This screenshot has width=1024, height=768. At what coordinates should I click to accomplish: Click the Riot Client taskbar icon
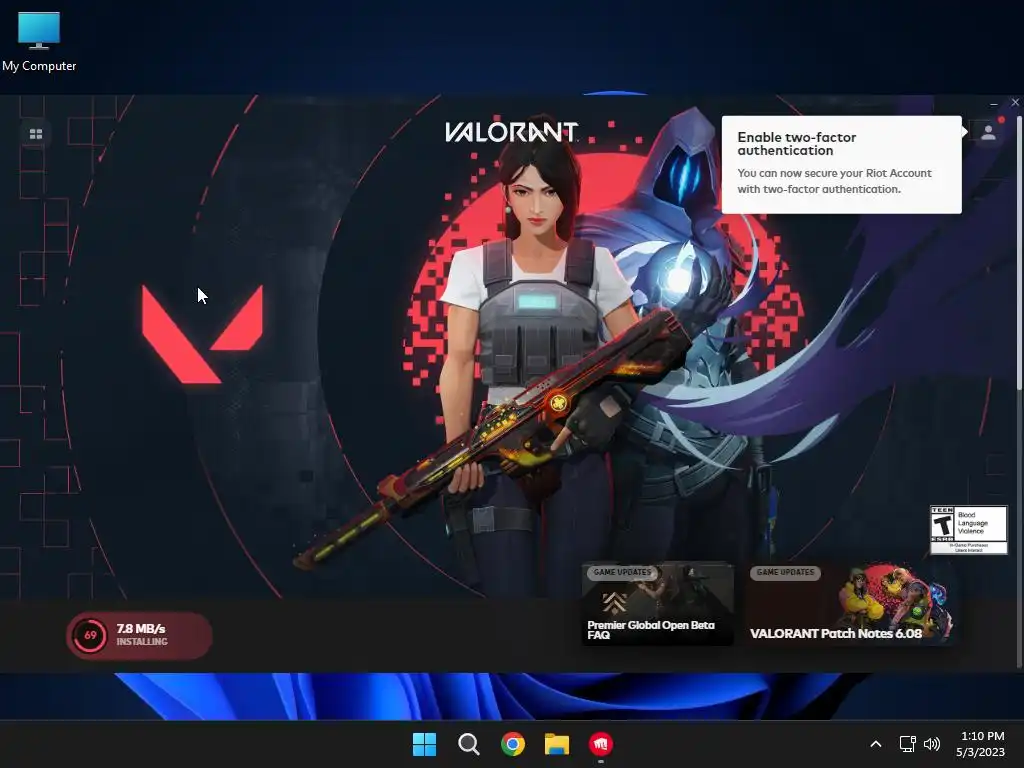pos(601,744)
